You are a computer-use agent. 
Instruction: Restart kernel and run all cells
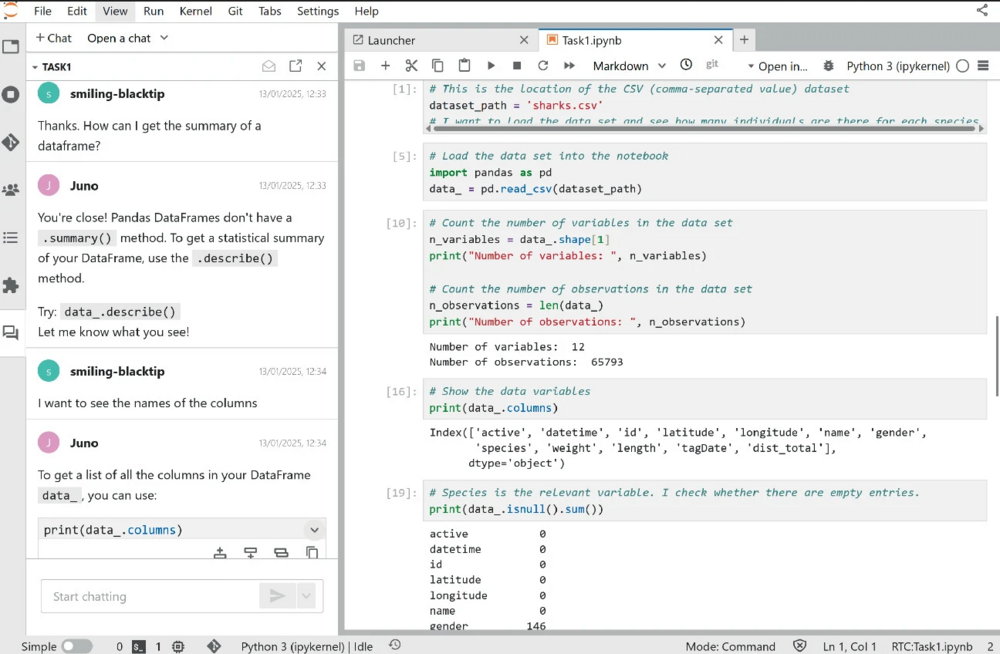pos(569,66)
